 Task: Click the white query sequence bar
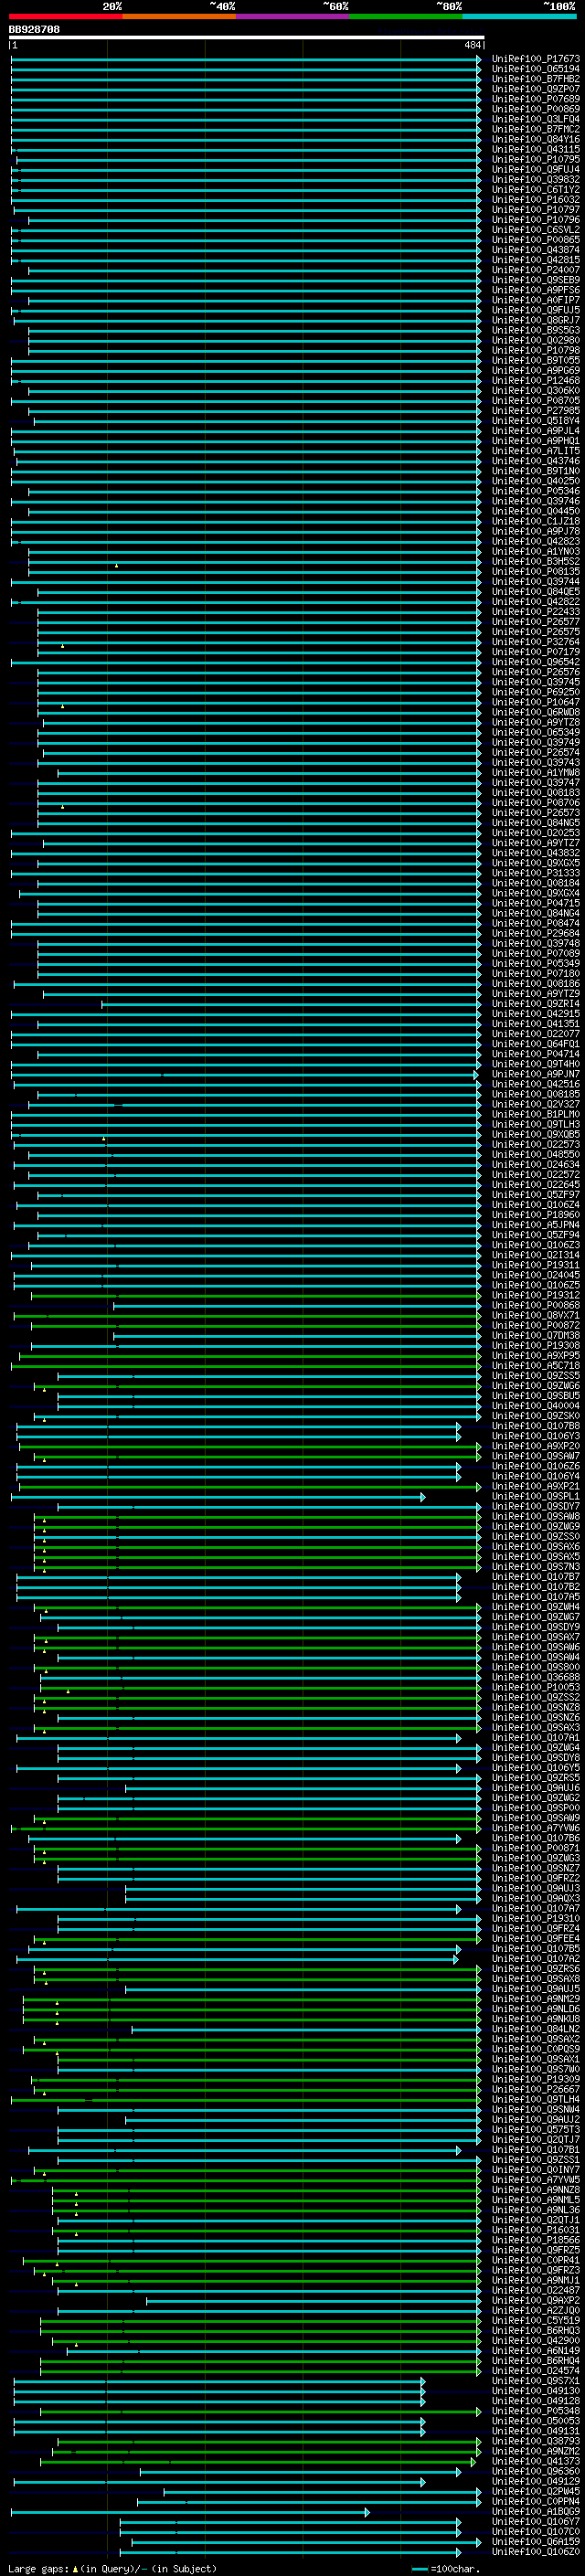(x=247, y=38)
